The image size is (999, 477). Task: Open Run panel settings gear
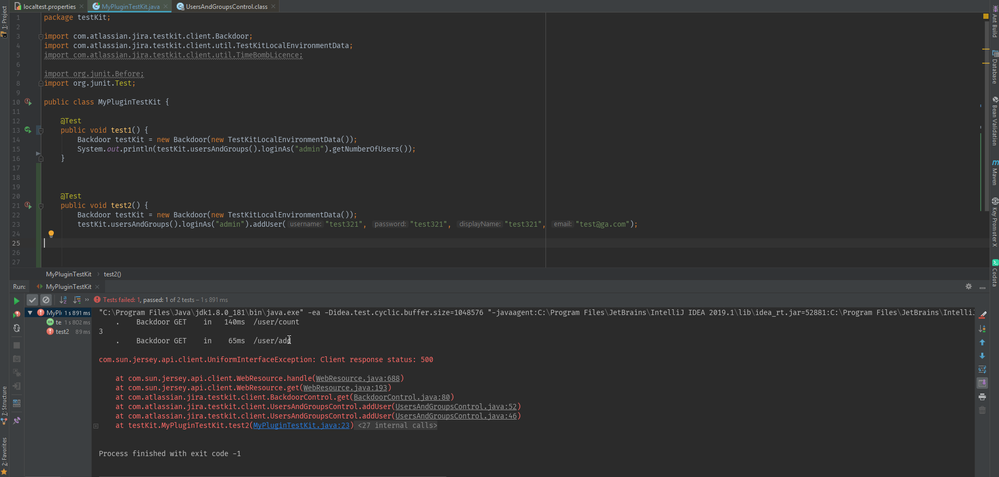pos(969,287)
